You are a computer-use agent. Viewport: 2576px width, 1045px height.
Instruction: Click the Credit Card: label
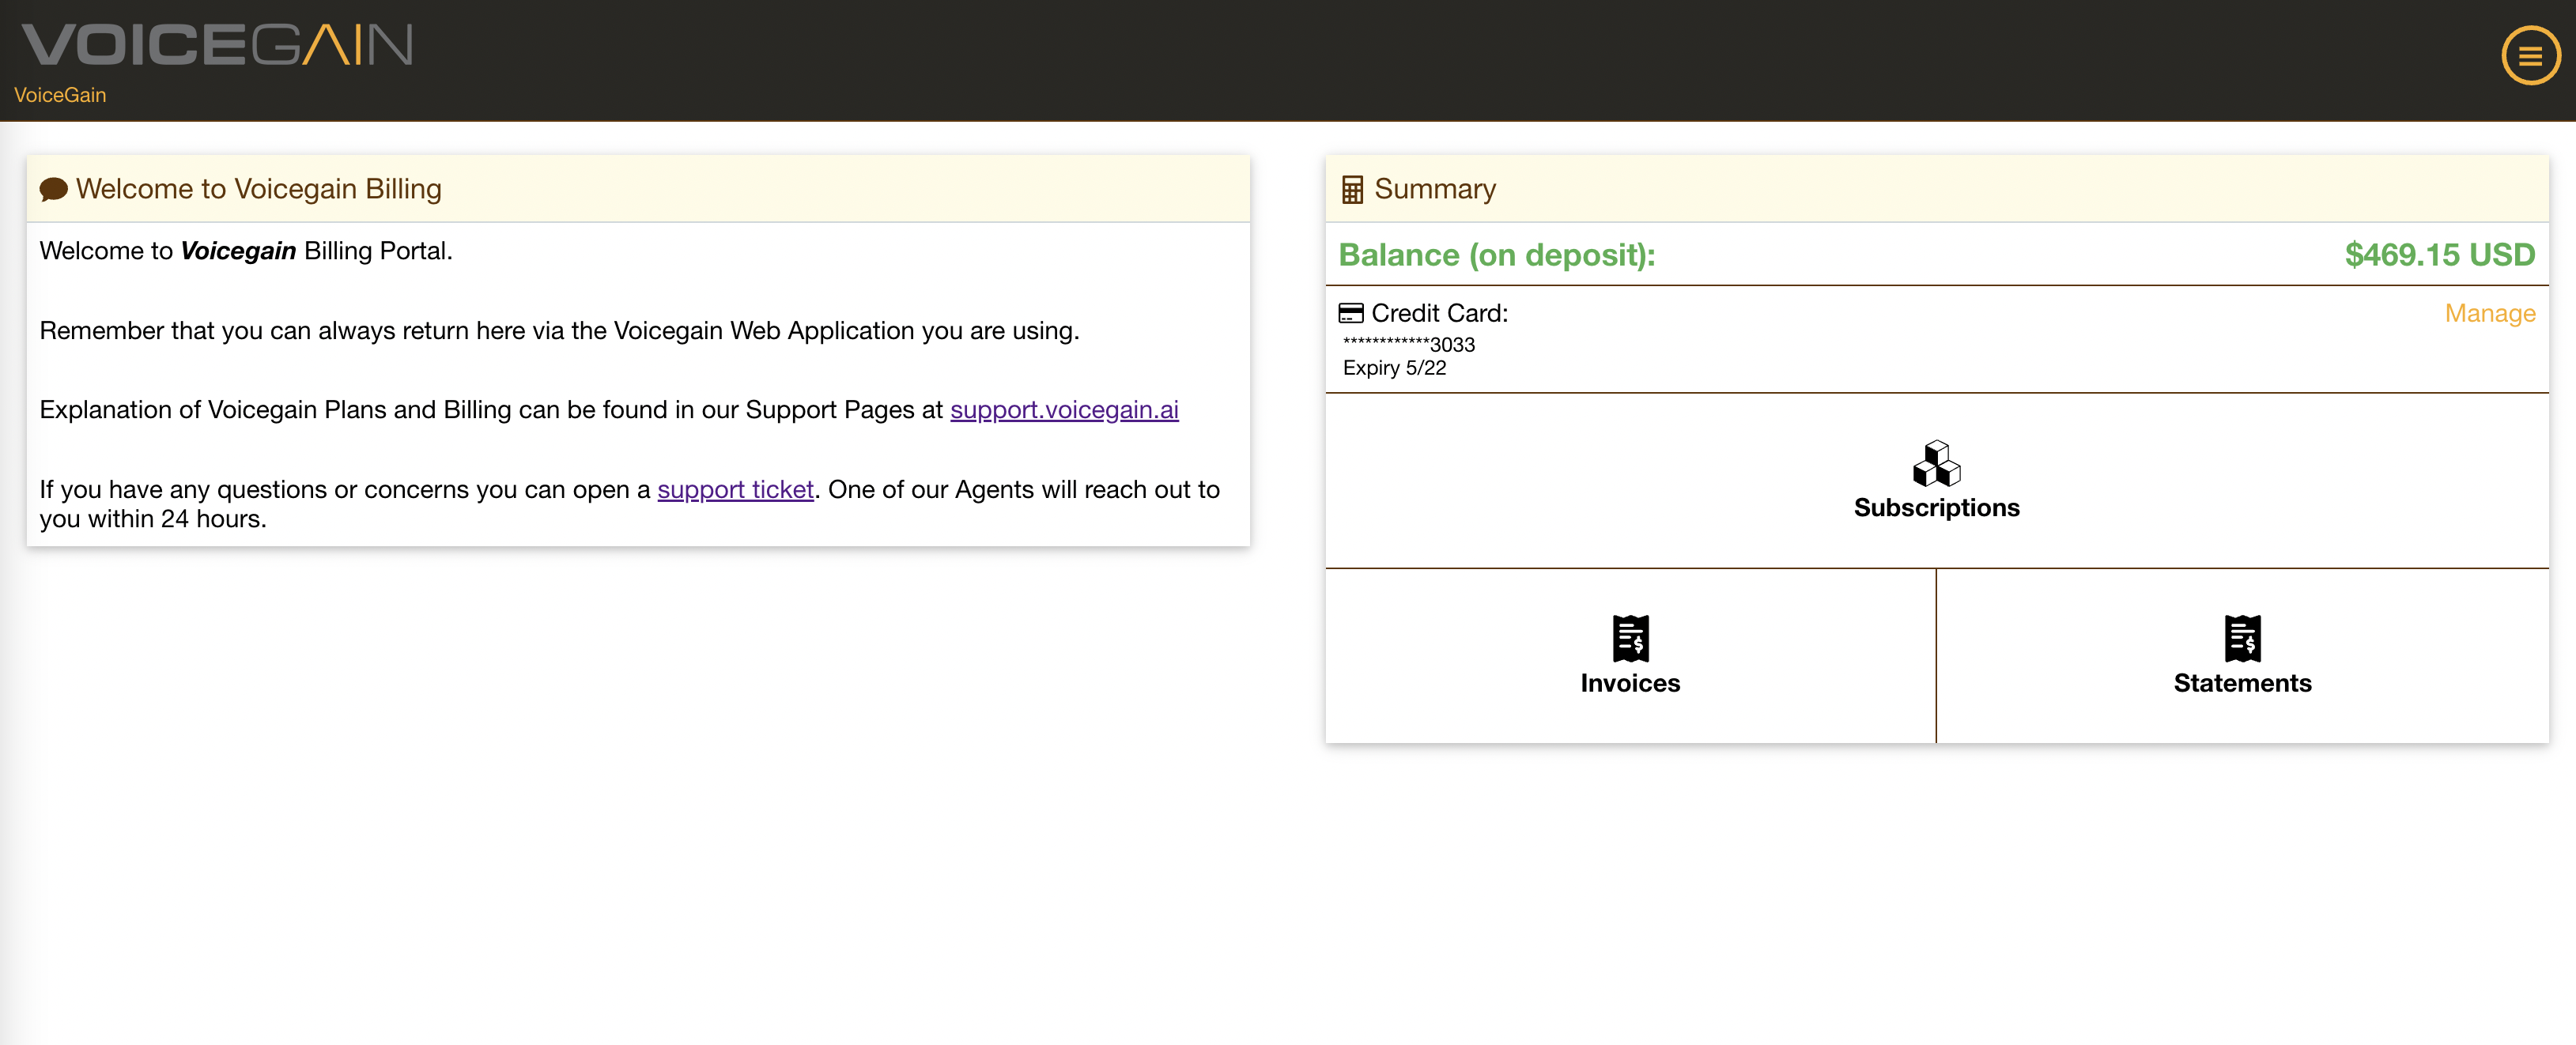(x=1439, y=314)
